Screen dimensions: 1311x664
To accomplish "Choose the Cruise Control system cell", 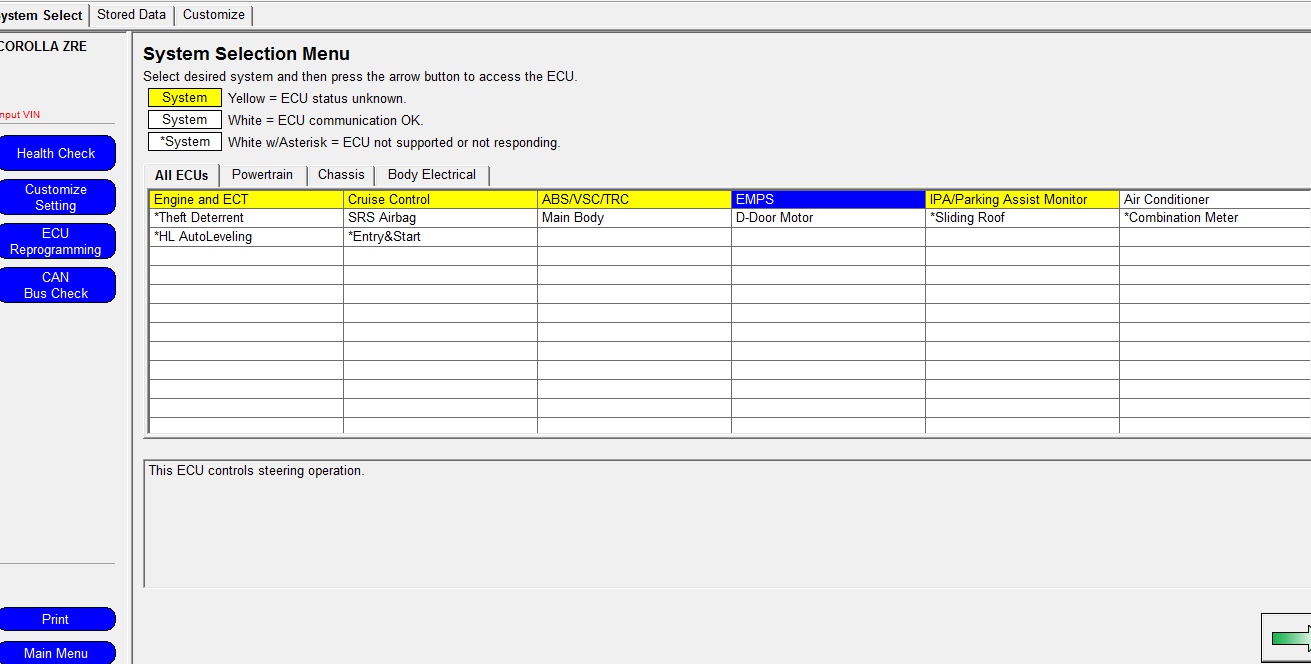I will [x=440, y=200].
